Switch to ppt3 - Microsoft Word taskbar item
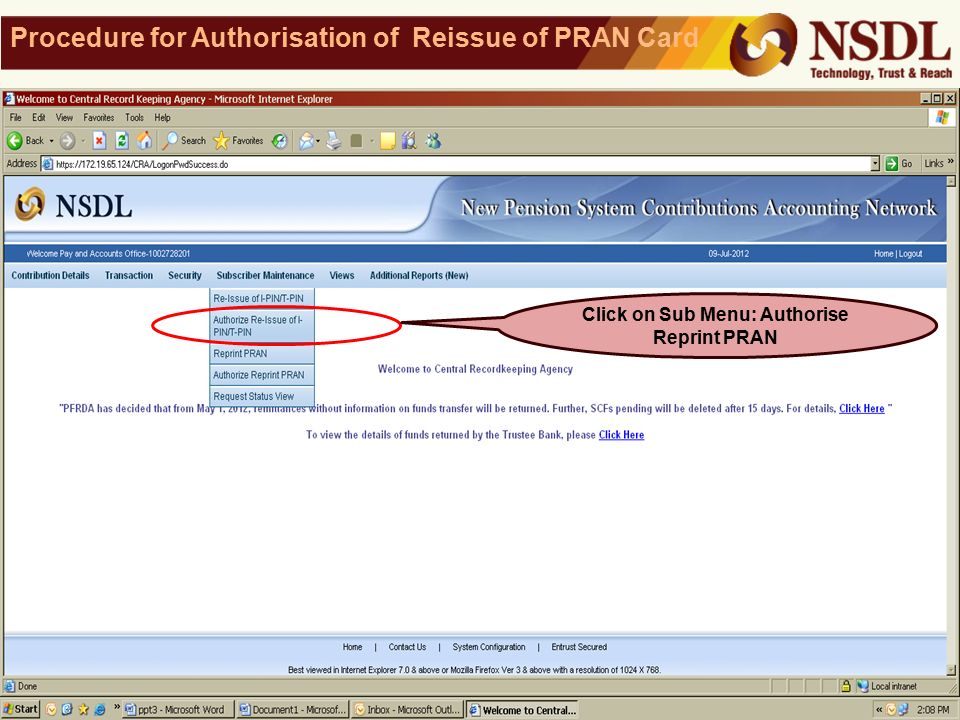 [178, 710]
